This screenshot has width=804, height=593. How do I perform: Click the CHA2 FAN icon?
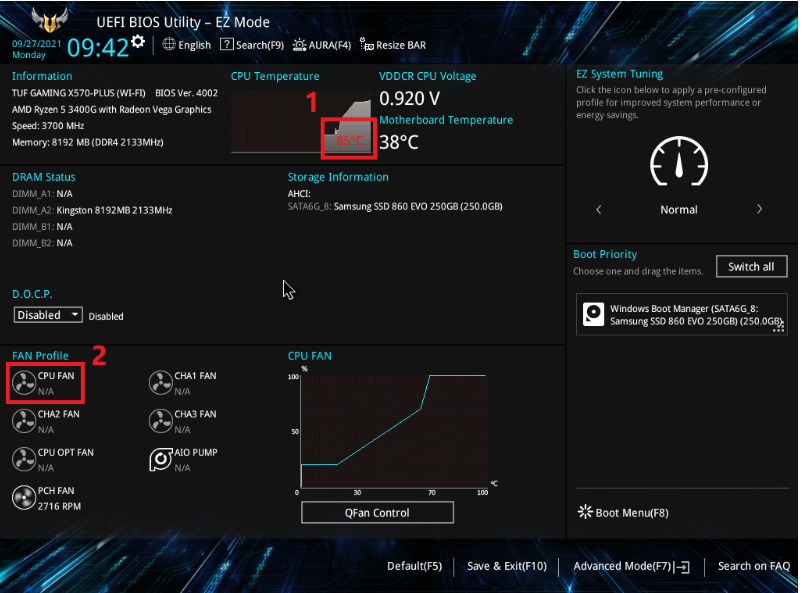[24, 421]
